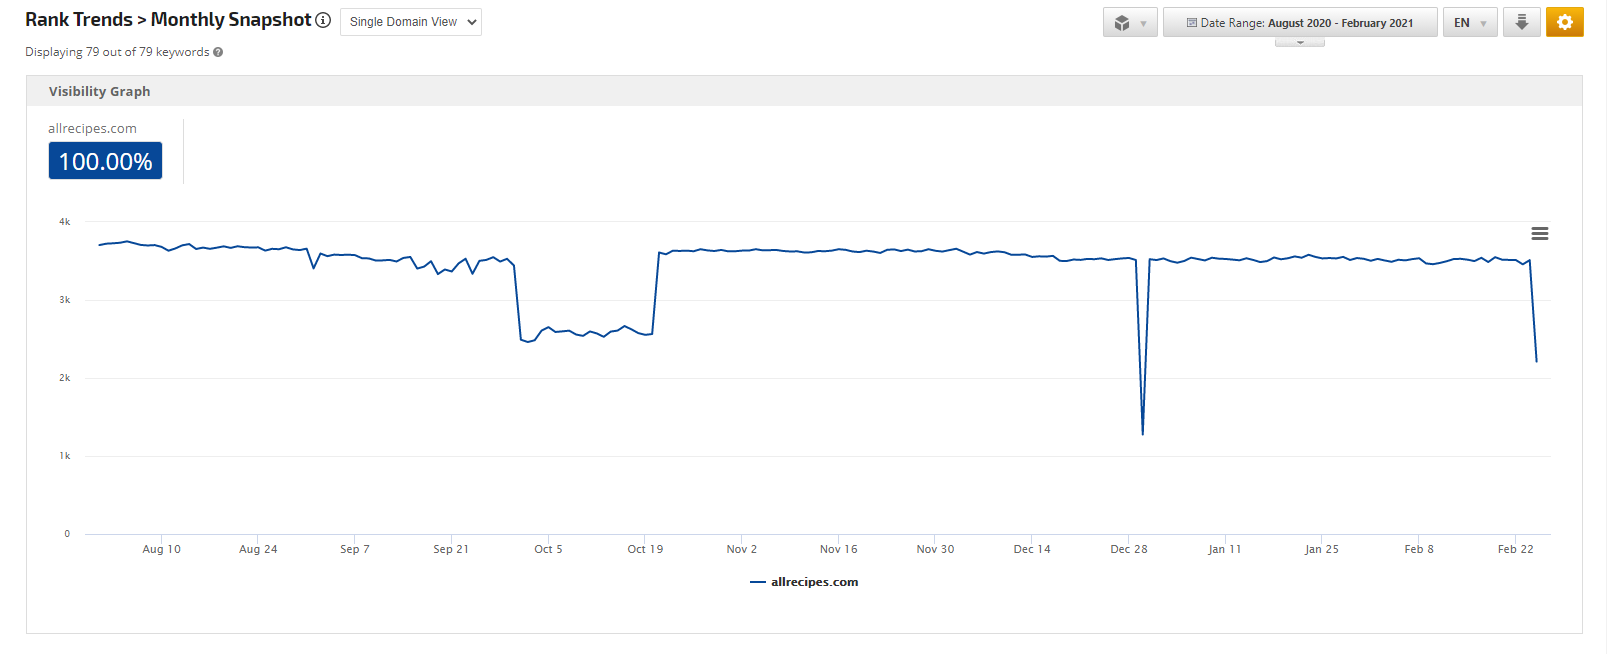Click the info icon beside Monthly Snapshot

click(323, 20)
